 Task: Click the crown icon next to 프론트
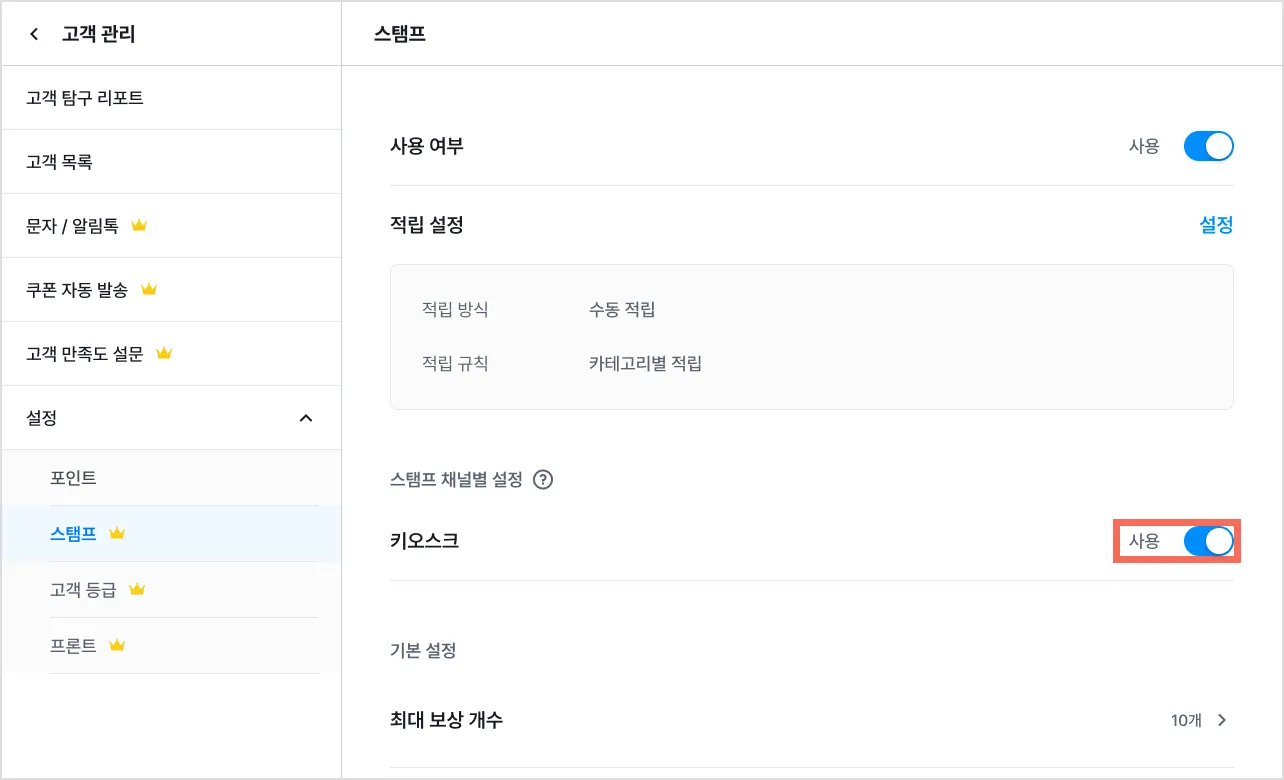(x=117, y=646)
